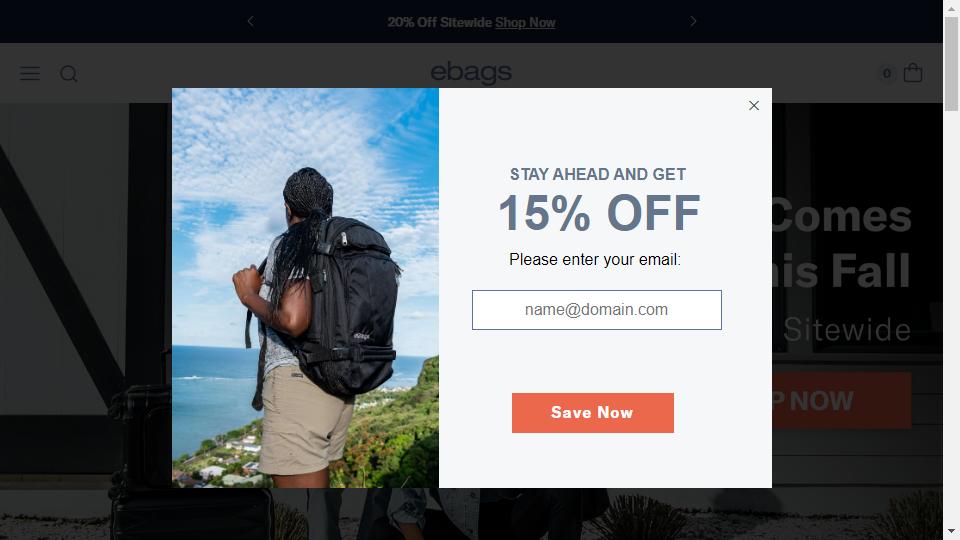Open the hamburger navigation menu
This screenshot has height=540, width=960.
click(x=30, y=73)
